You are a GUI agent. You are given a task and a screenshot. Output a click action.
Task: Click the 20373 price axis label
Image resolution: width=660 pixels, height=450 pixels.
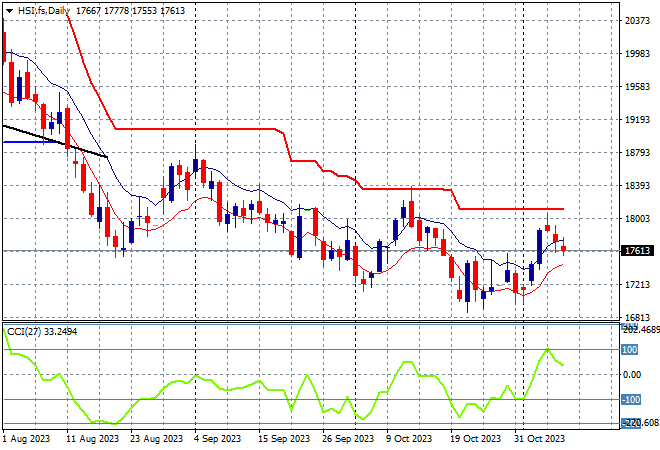637,21
